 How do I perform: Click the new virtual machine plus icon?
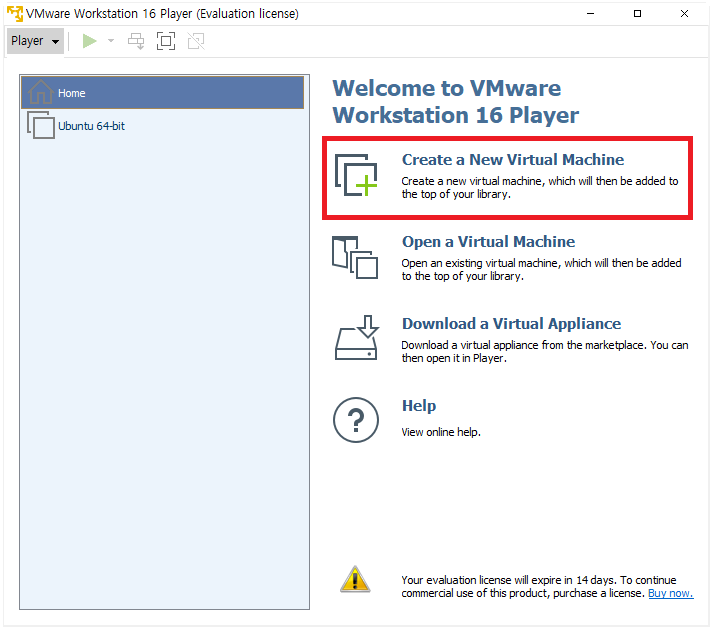tap(356, 175)
